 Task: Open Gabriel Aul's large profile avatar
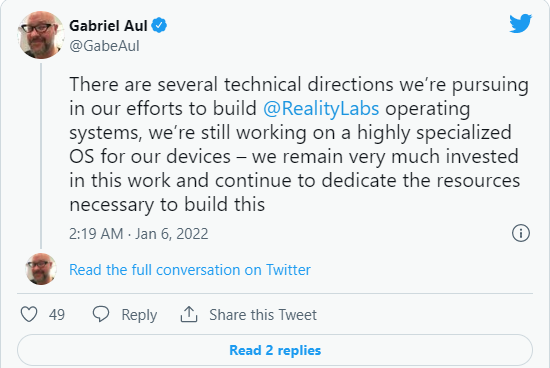point(41,35)
